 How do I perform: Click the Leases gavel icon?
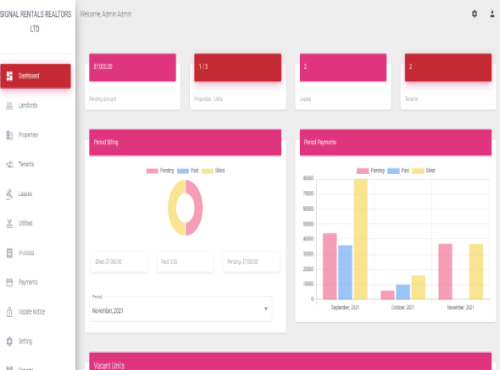coord(10,194)
